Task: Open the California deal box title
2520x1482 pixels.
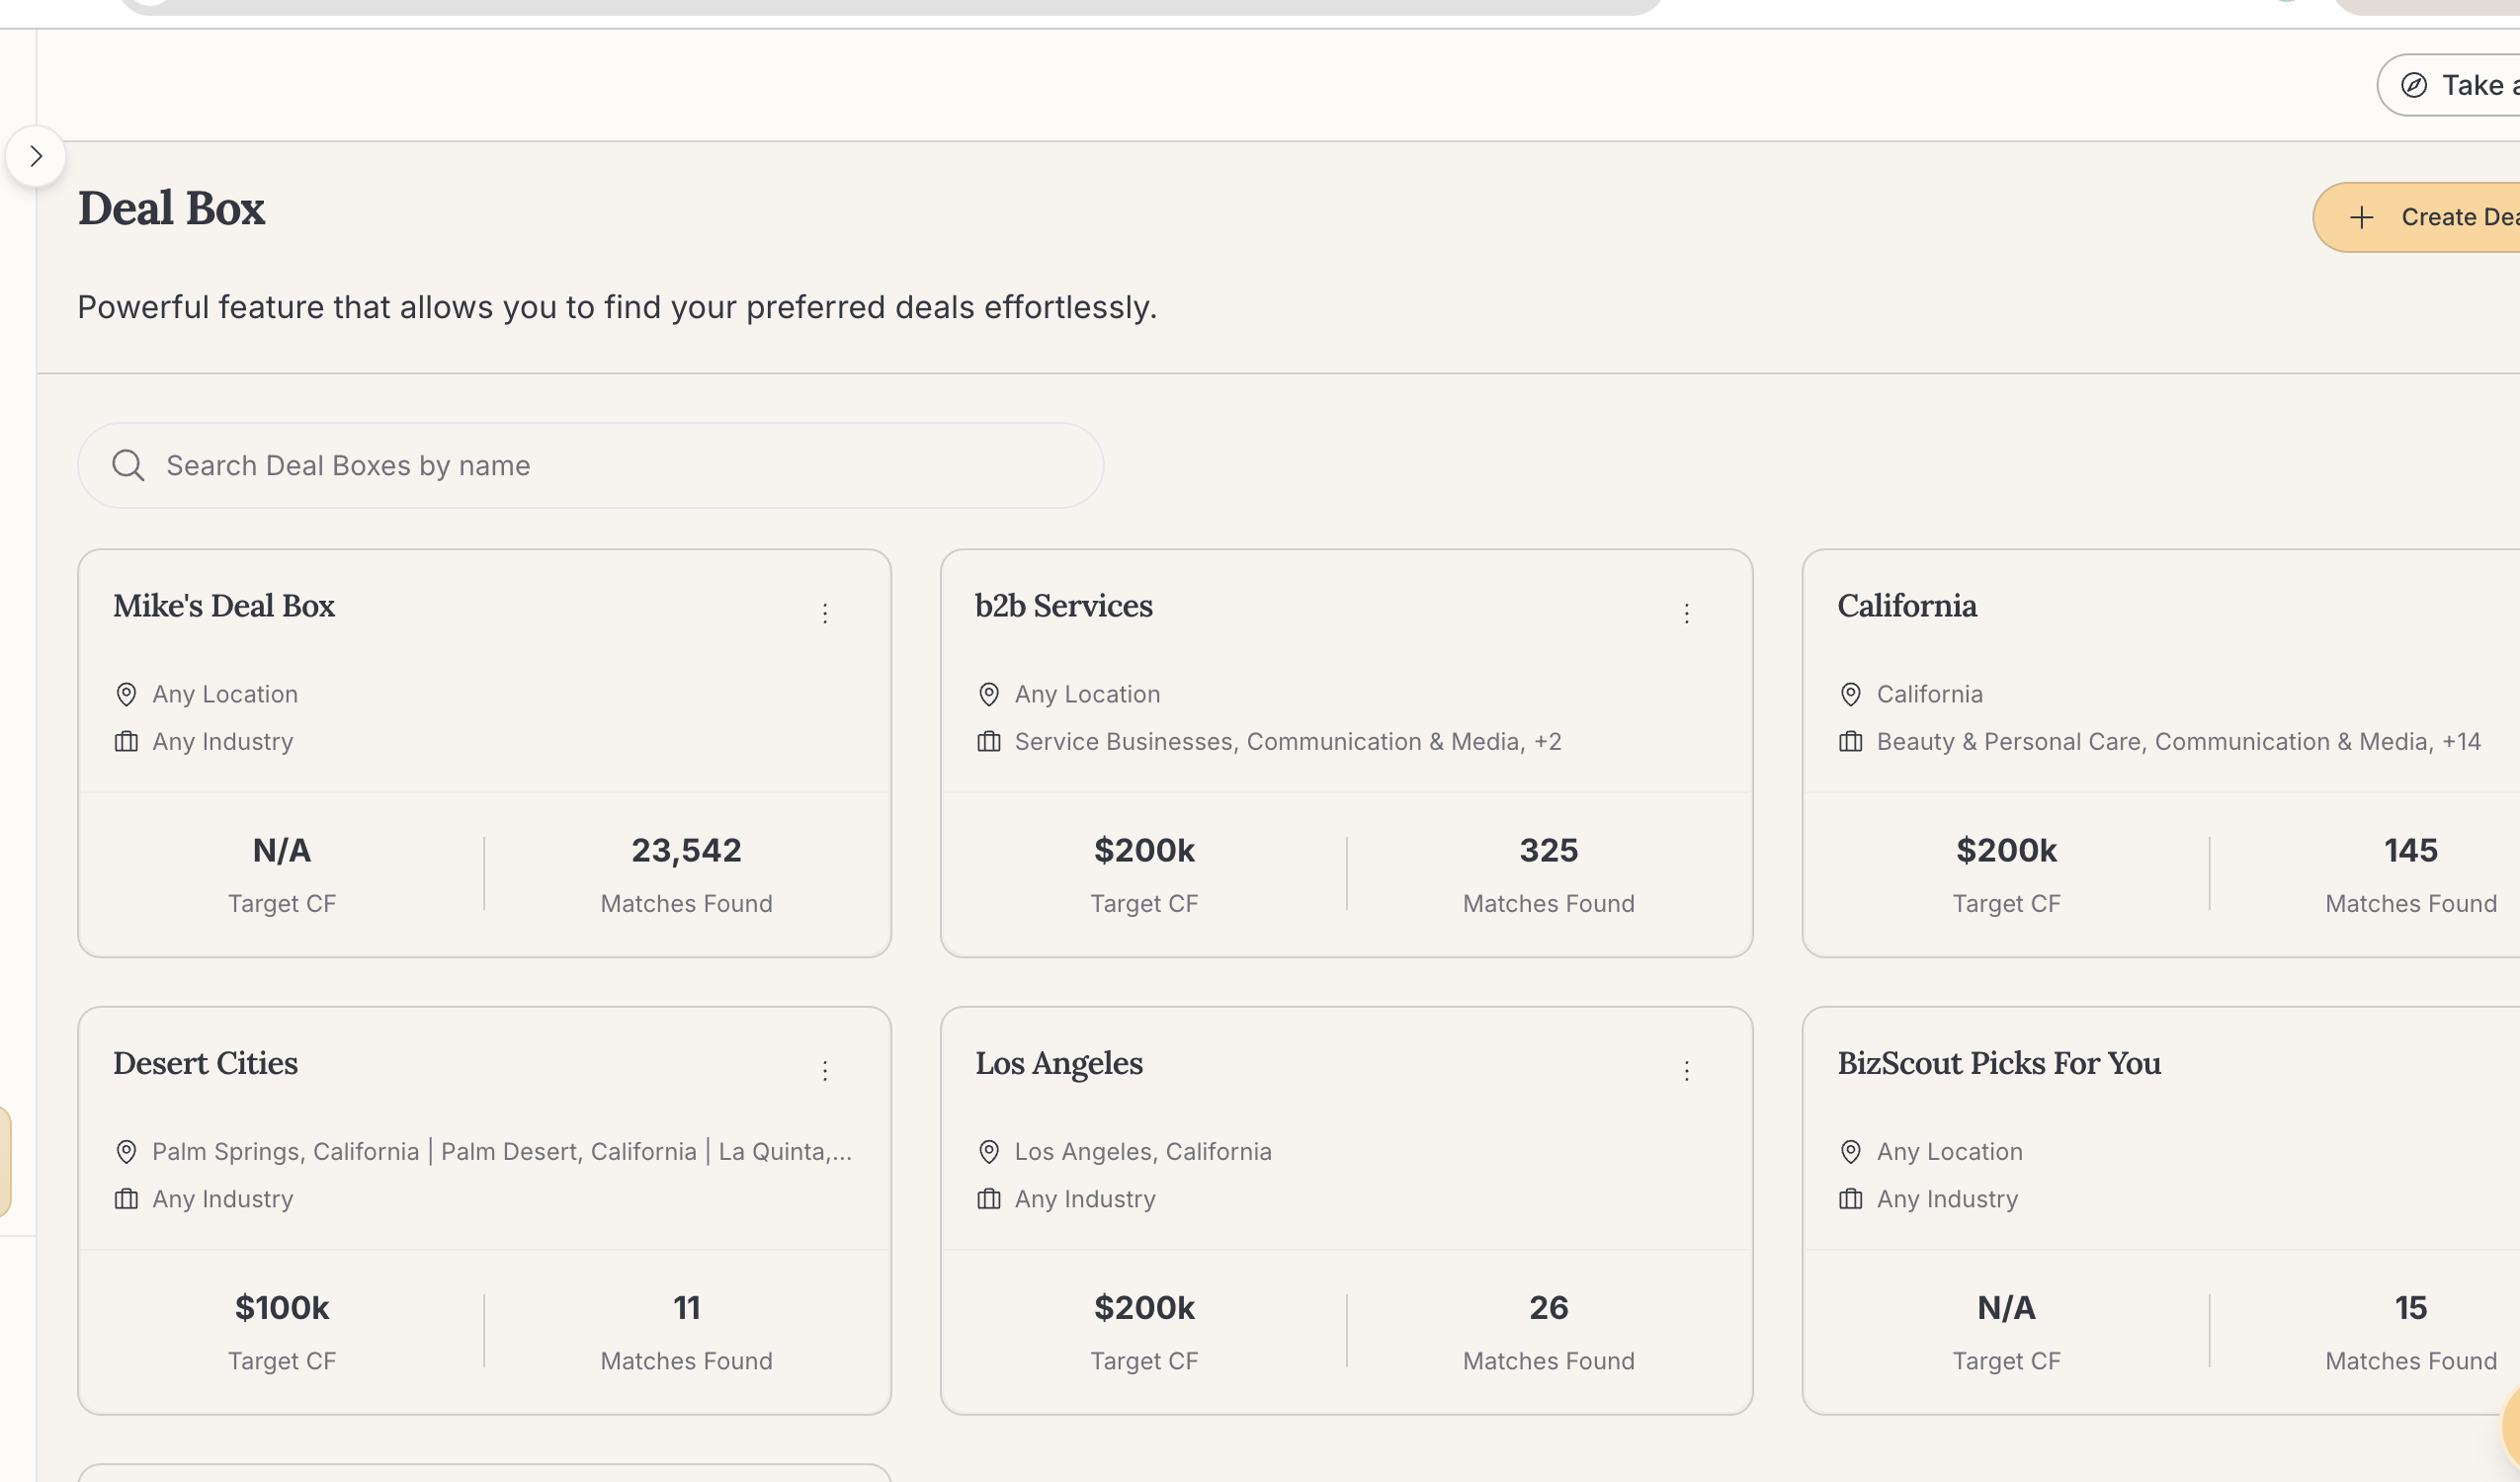Action: coord(1906,606)
